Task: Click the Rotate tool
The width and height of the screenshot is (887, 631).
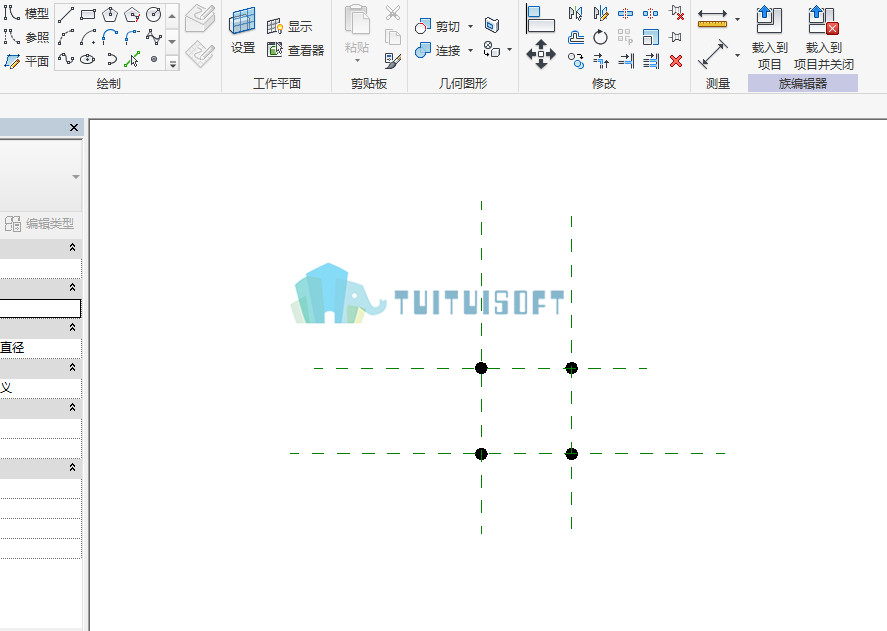Action: 600,37
